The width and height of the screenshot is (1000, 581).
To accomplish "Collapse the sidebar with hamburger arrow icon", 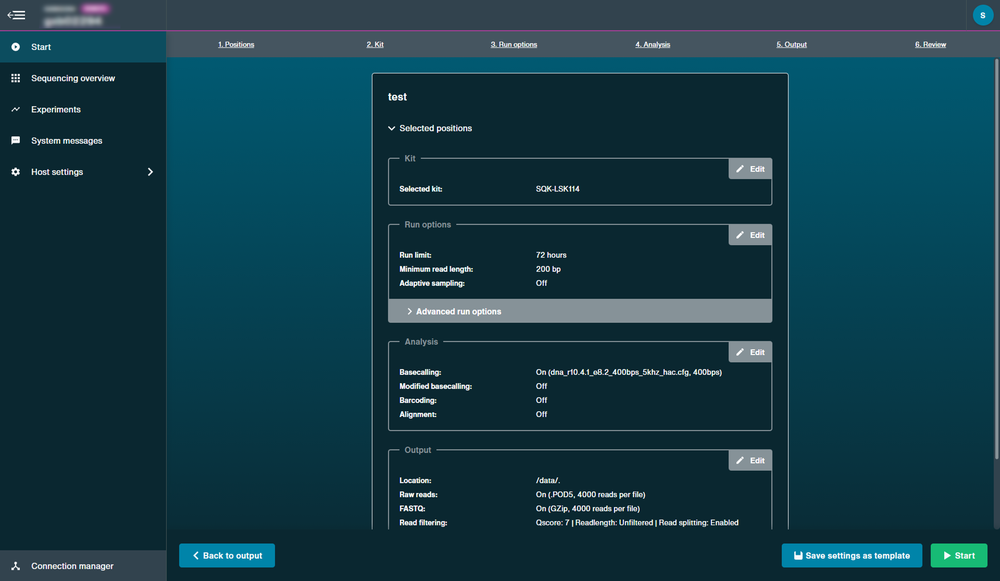I will coord(16,15).
